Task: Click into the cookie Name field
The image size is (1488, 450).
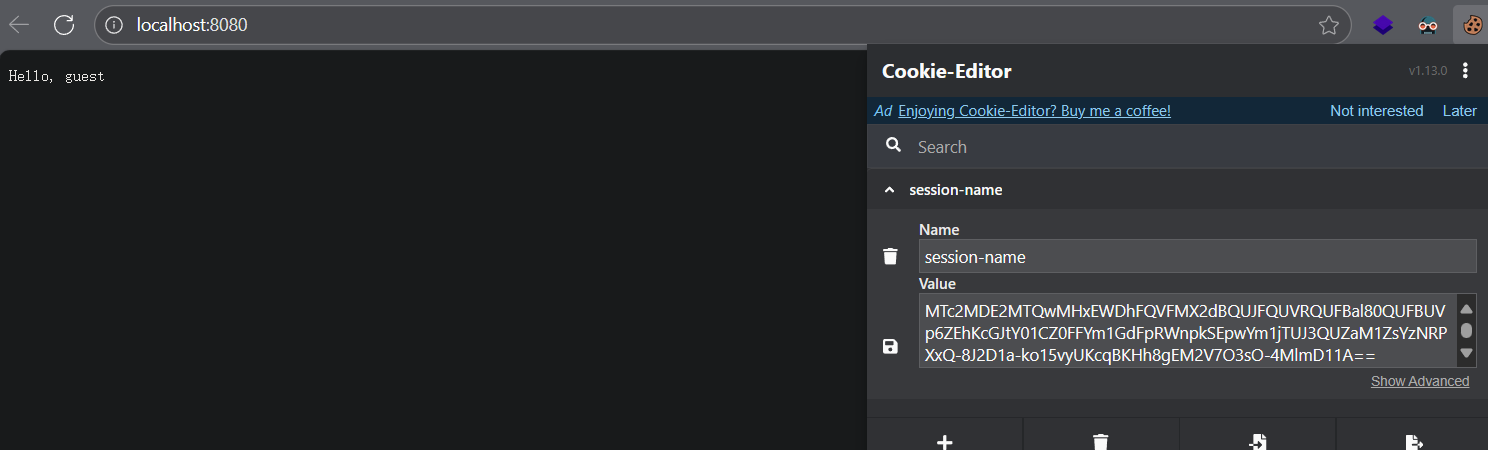Action: pyautogui.click(x=1197, y=257)
